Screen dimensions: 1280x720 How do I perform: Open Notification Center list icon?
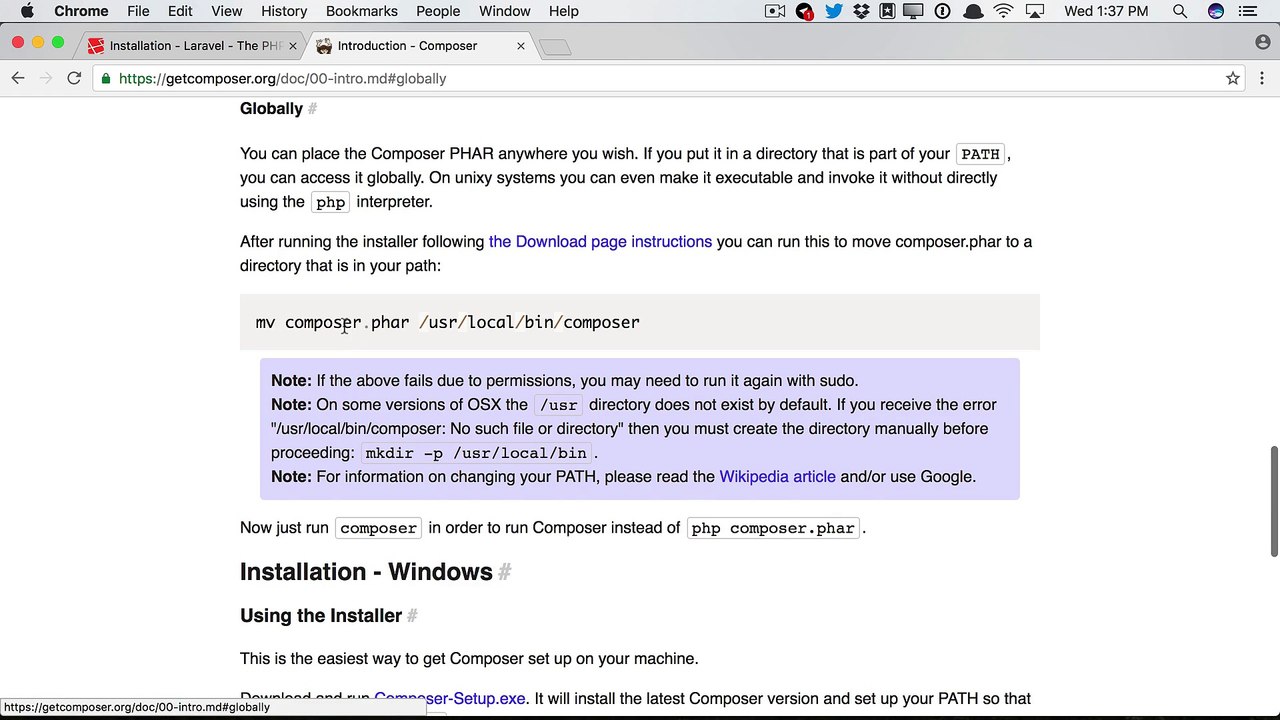click(x=1247, y=11)
